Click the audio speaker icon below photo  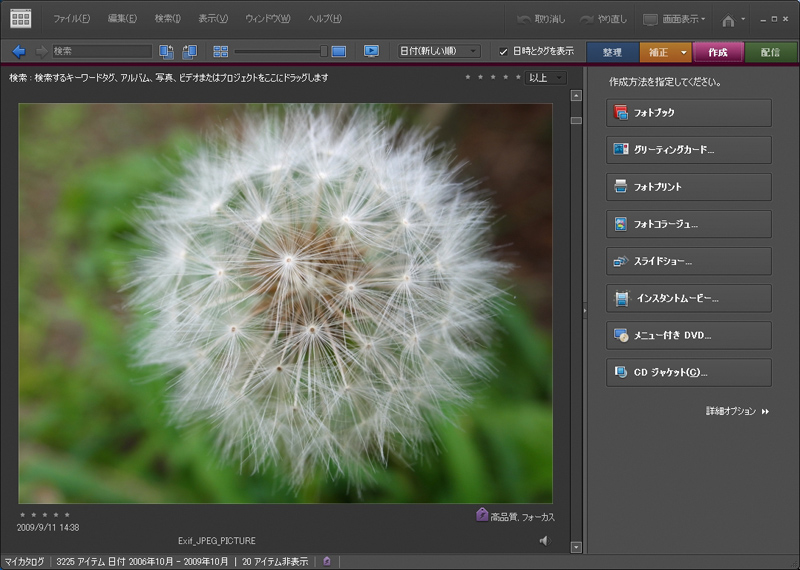[544, 540]
